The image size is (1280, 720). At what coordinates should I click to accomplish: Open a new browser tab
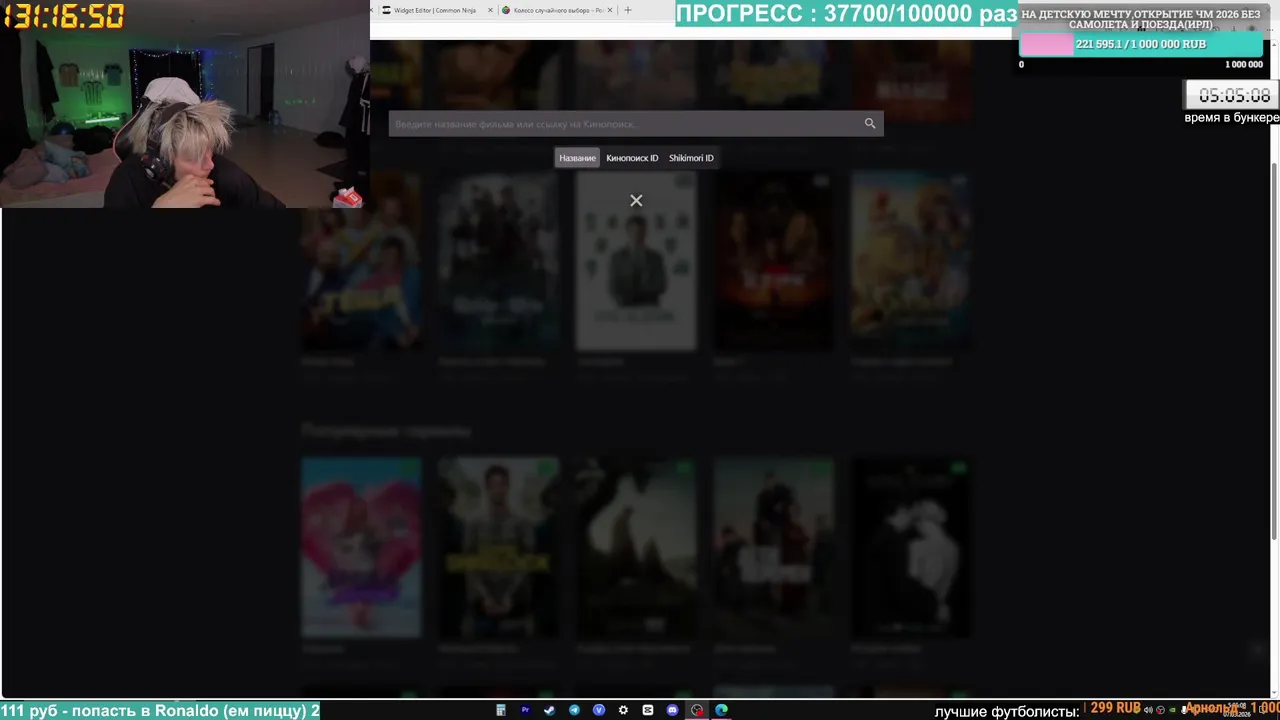coord(628,10)
